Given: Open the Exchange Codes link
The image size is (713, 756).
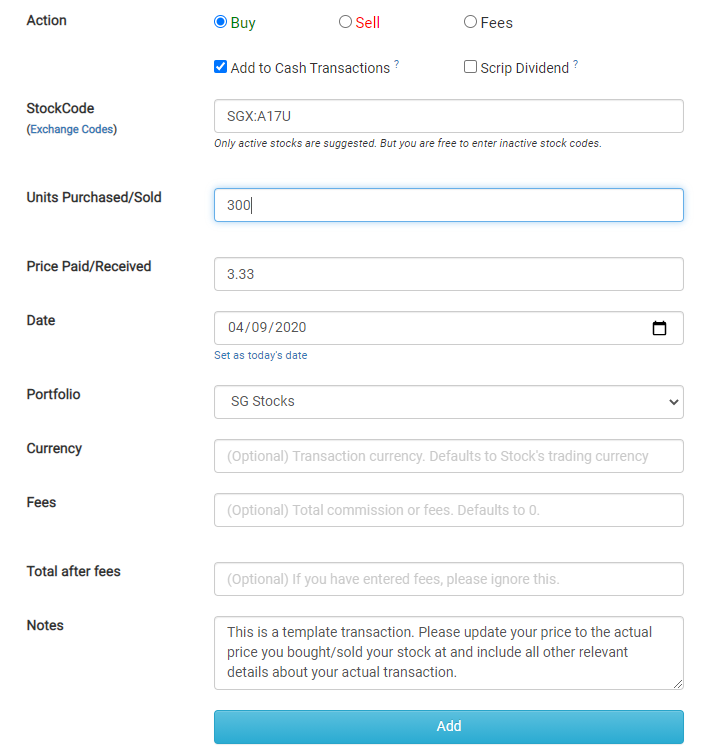Looking at the screenshot, I should [72, 129].
